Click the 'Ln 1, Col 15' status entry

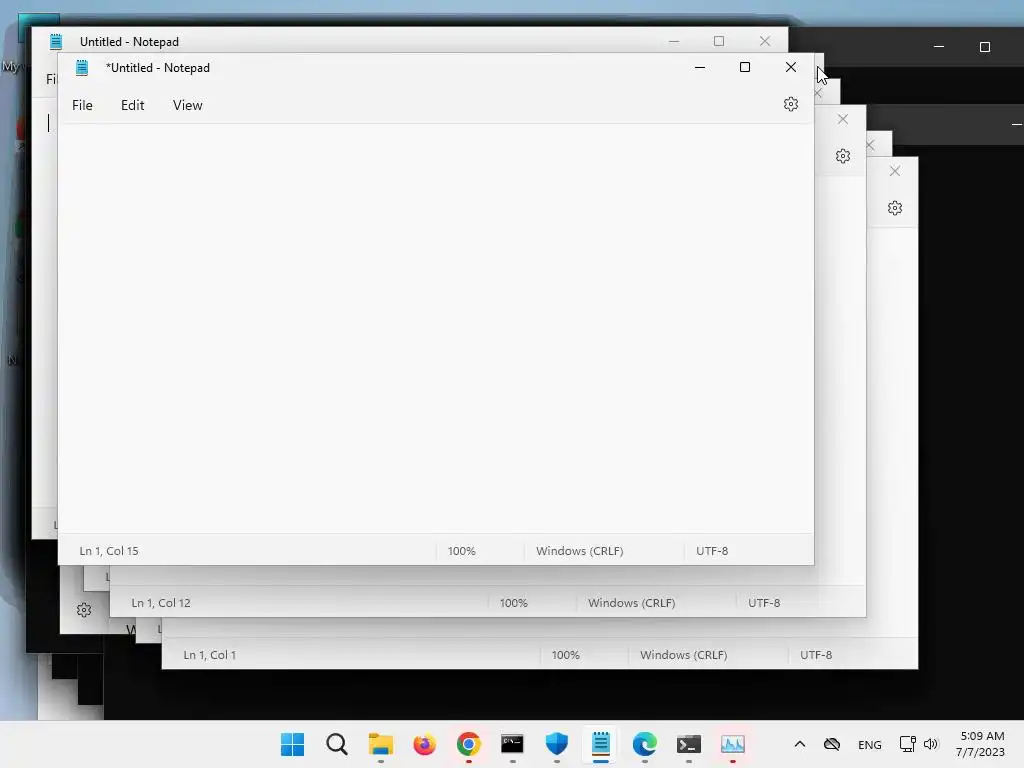[109, 551]
